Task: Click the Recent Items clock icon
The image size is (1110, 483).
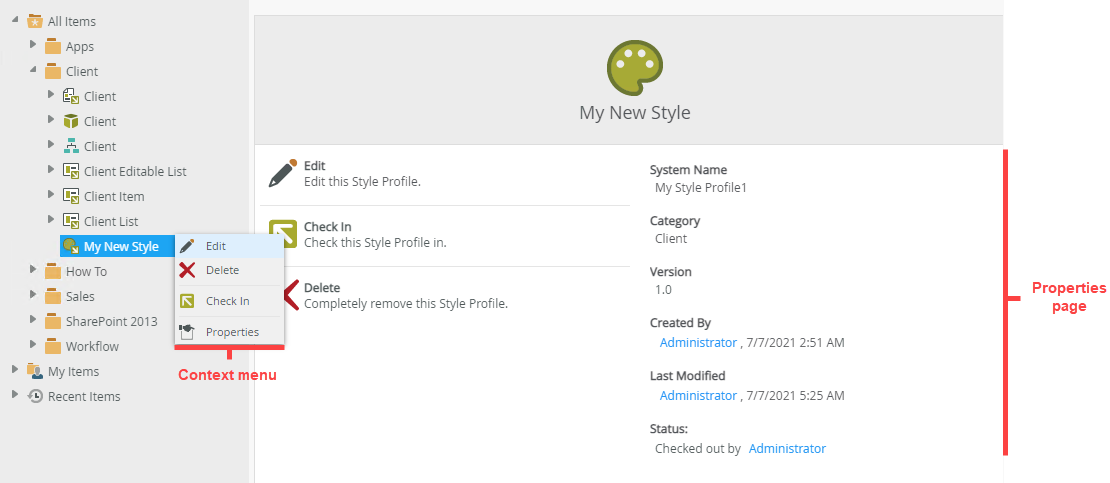Action: point(35,396)
